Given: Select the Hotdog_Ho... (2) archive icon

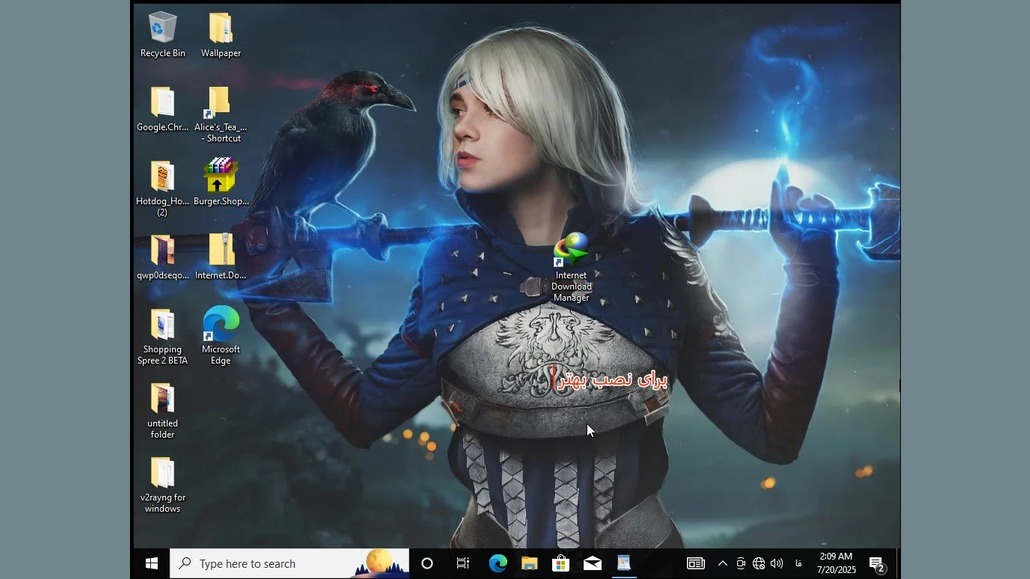Looking at the screenshot, I should point(162,188).
